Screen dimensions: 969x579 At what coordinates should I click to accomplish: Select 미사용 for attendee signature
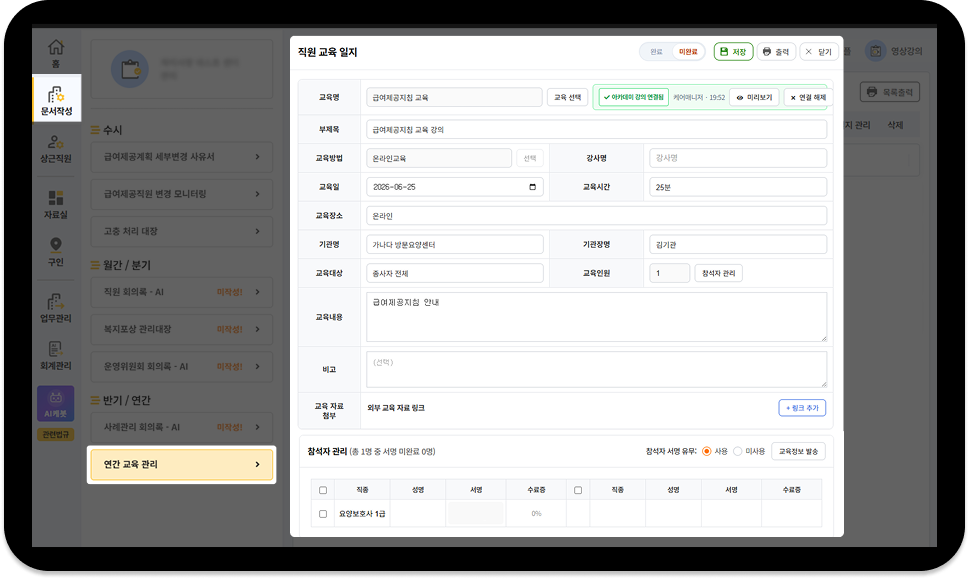click(737, 452)
